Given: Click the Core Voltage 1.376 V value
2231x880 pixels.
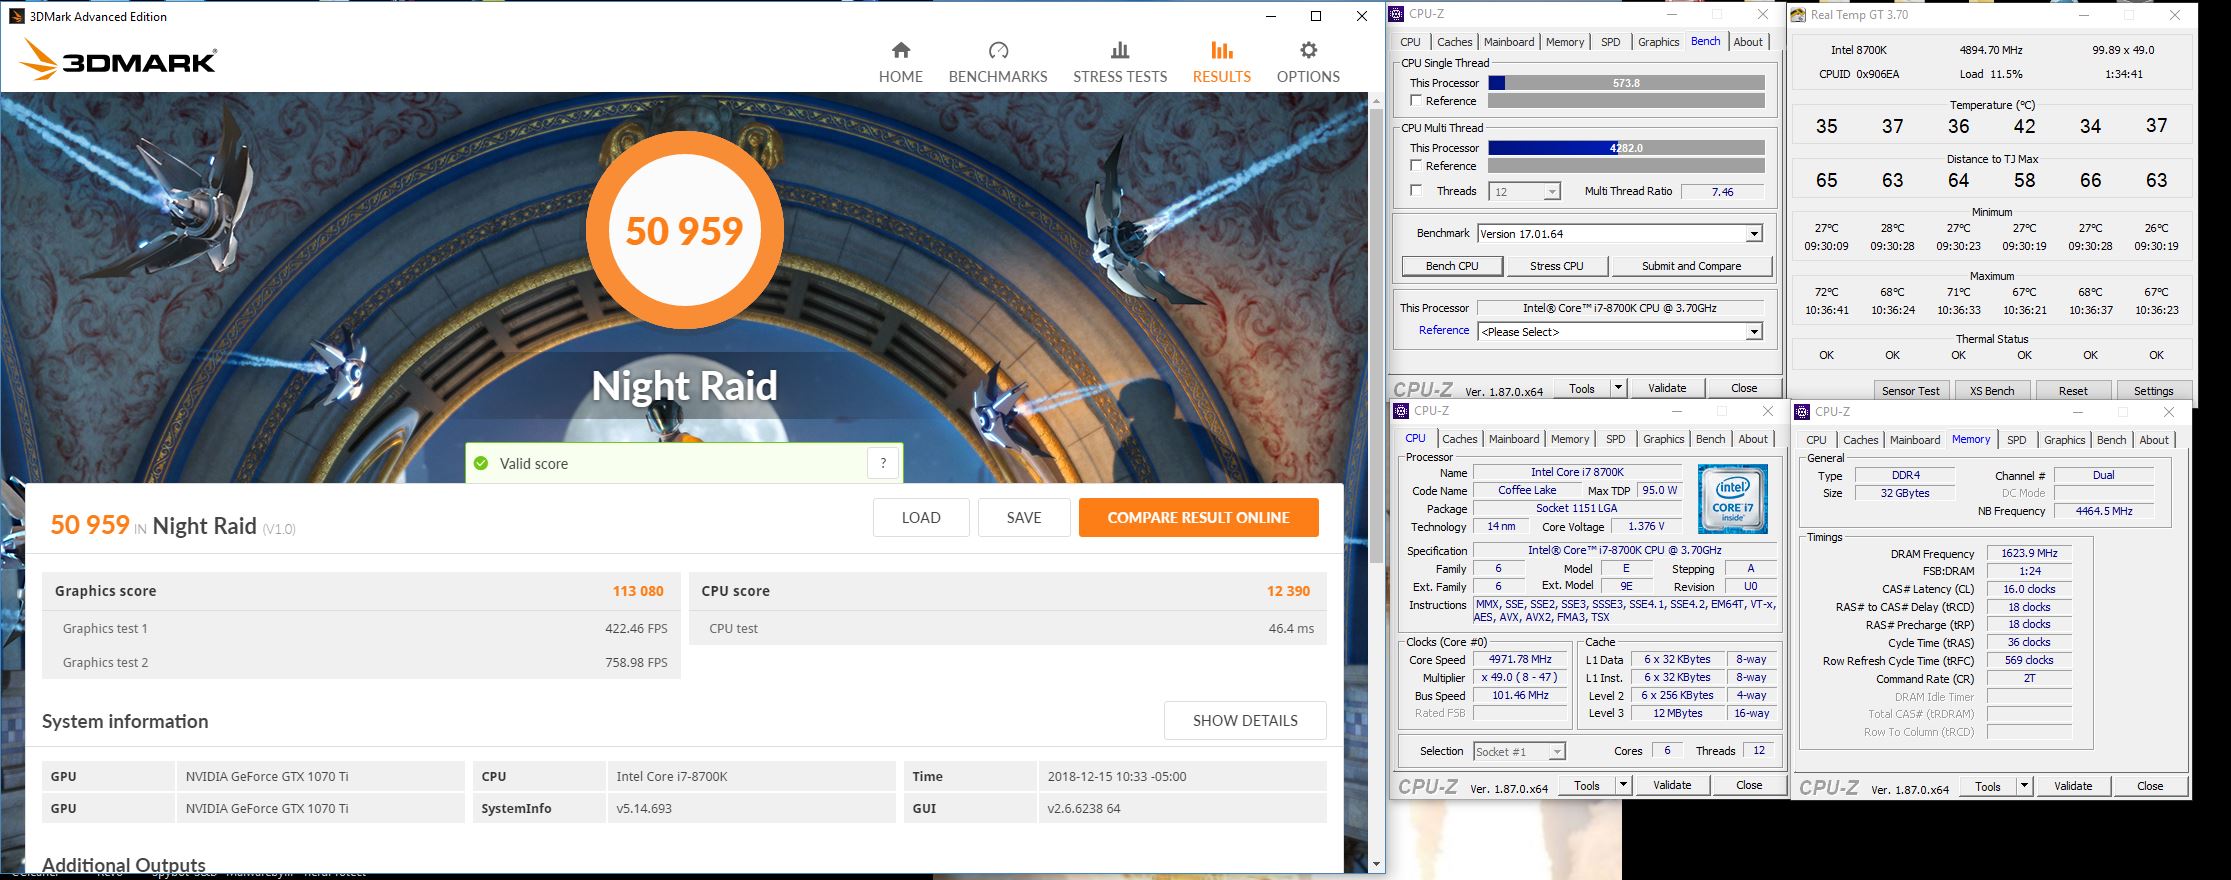Looking at the screenshot, I should coord(1646,526).
